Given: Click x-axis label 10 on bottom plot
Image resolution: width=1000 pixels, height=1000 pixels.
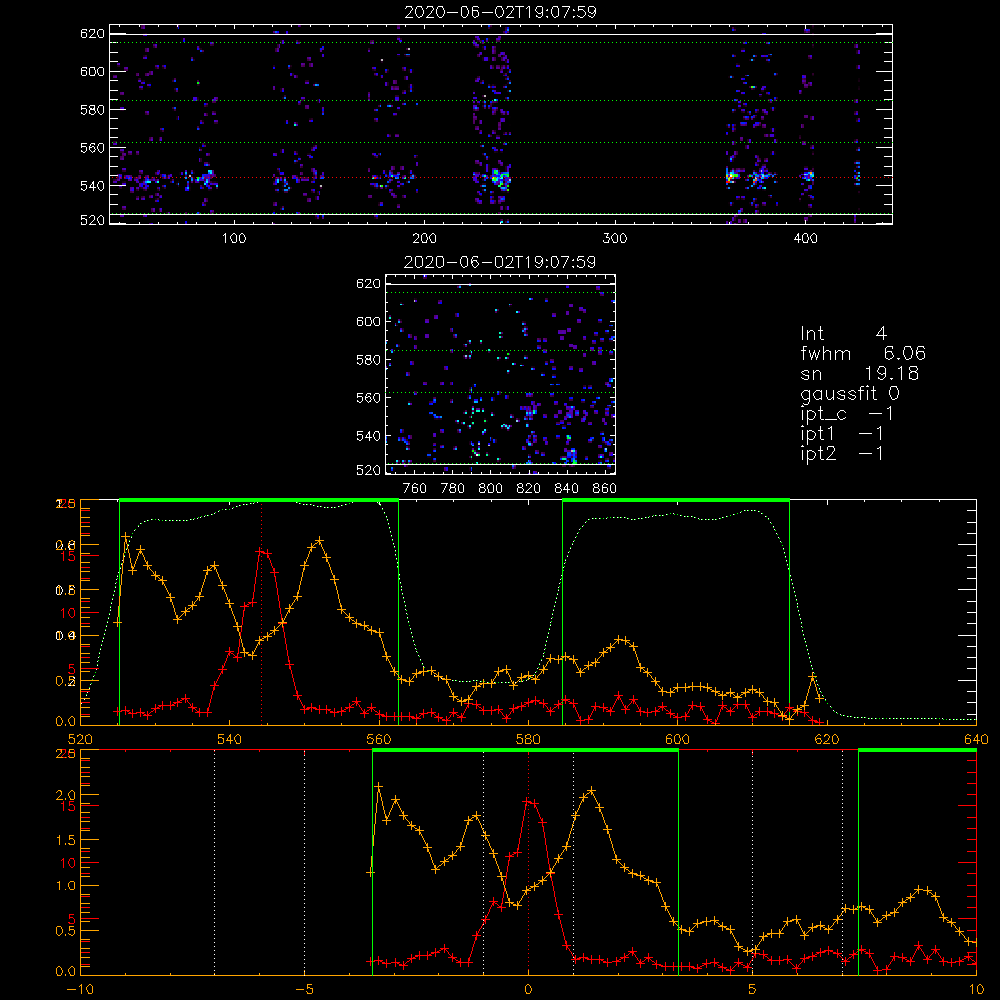Looking at the screenshot, I should 976,990.
